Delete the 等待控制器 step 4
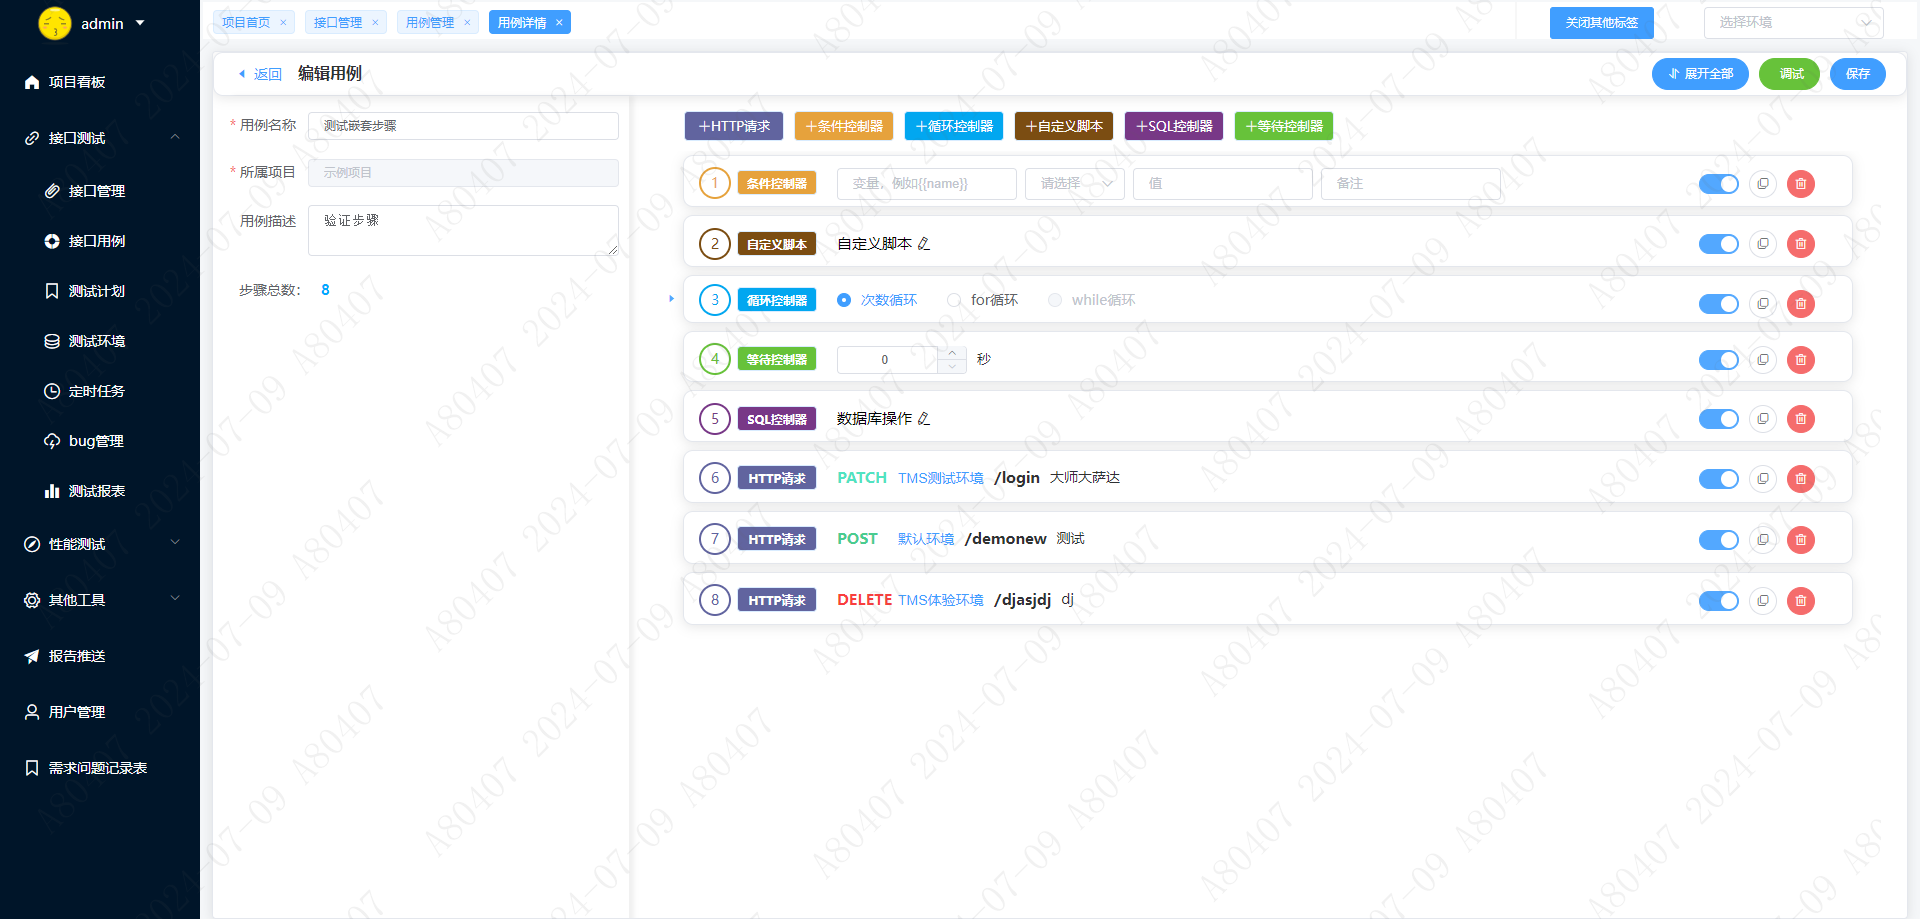 (1801, 360)
